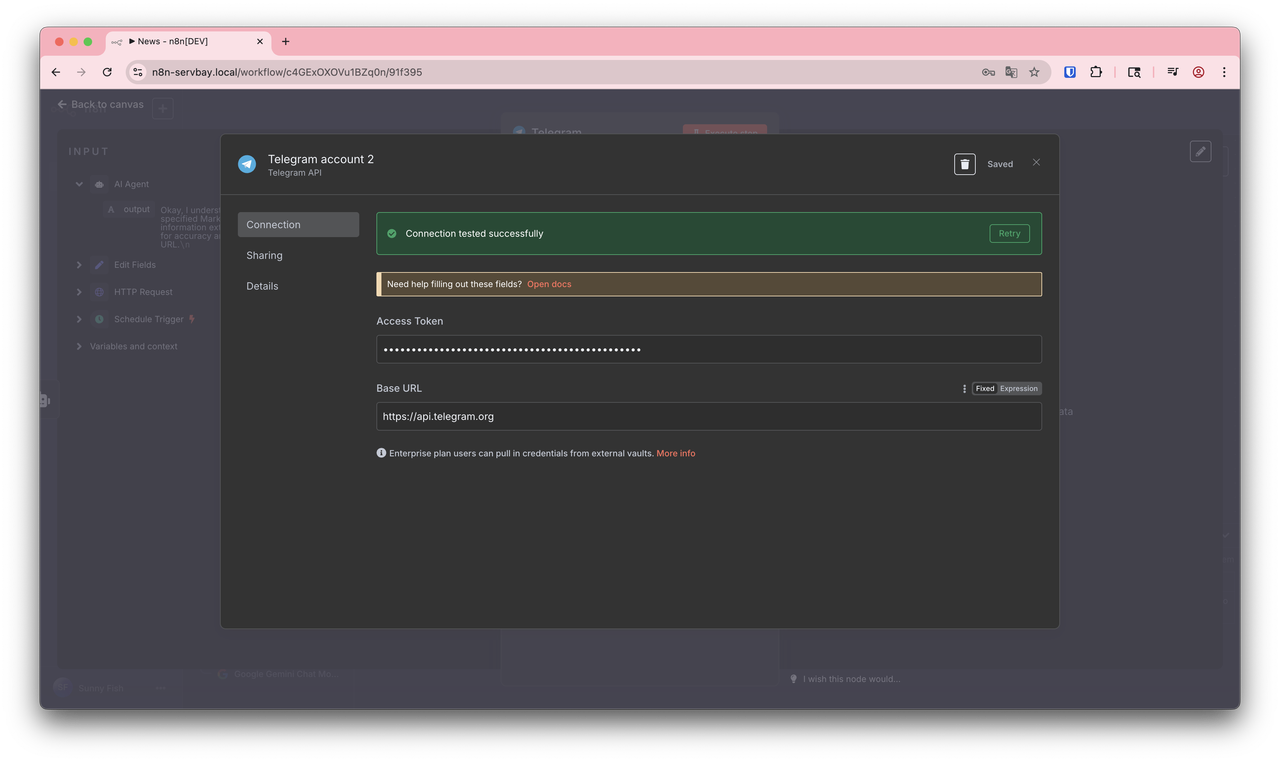1280x762 pixels.
Task: Click the Telegram logo icon
Action: (247, 164)
